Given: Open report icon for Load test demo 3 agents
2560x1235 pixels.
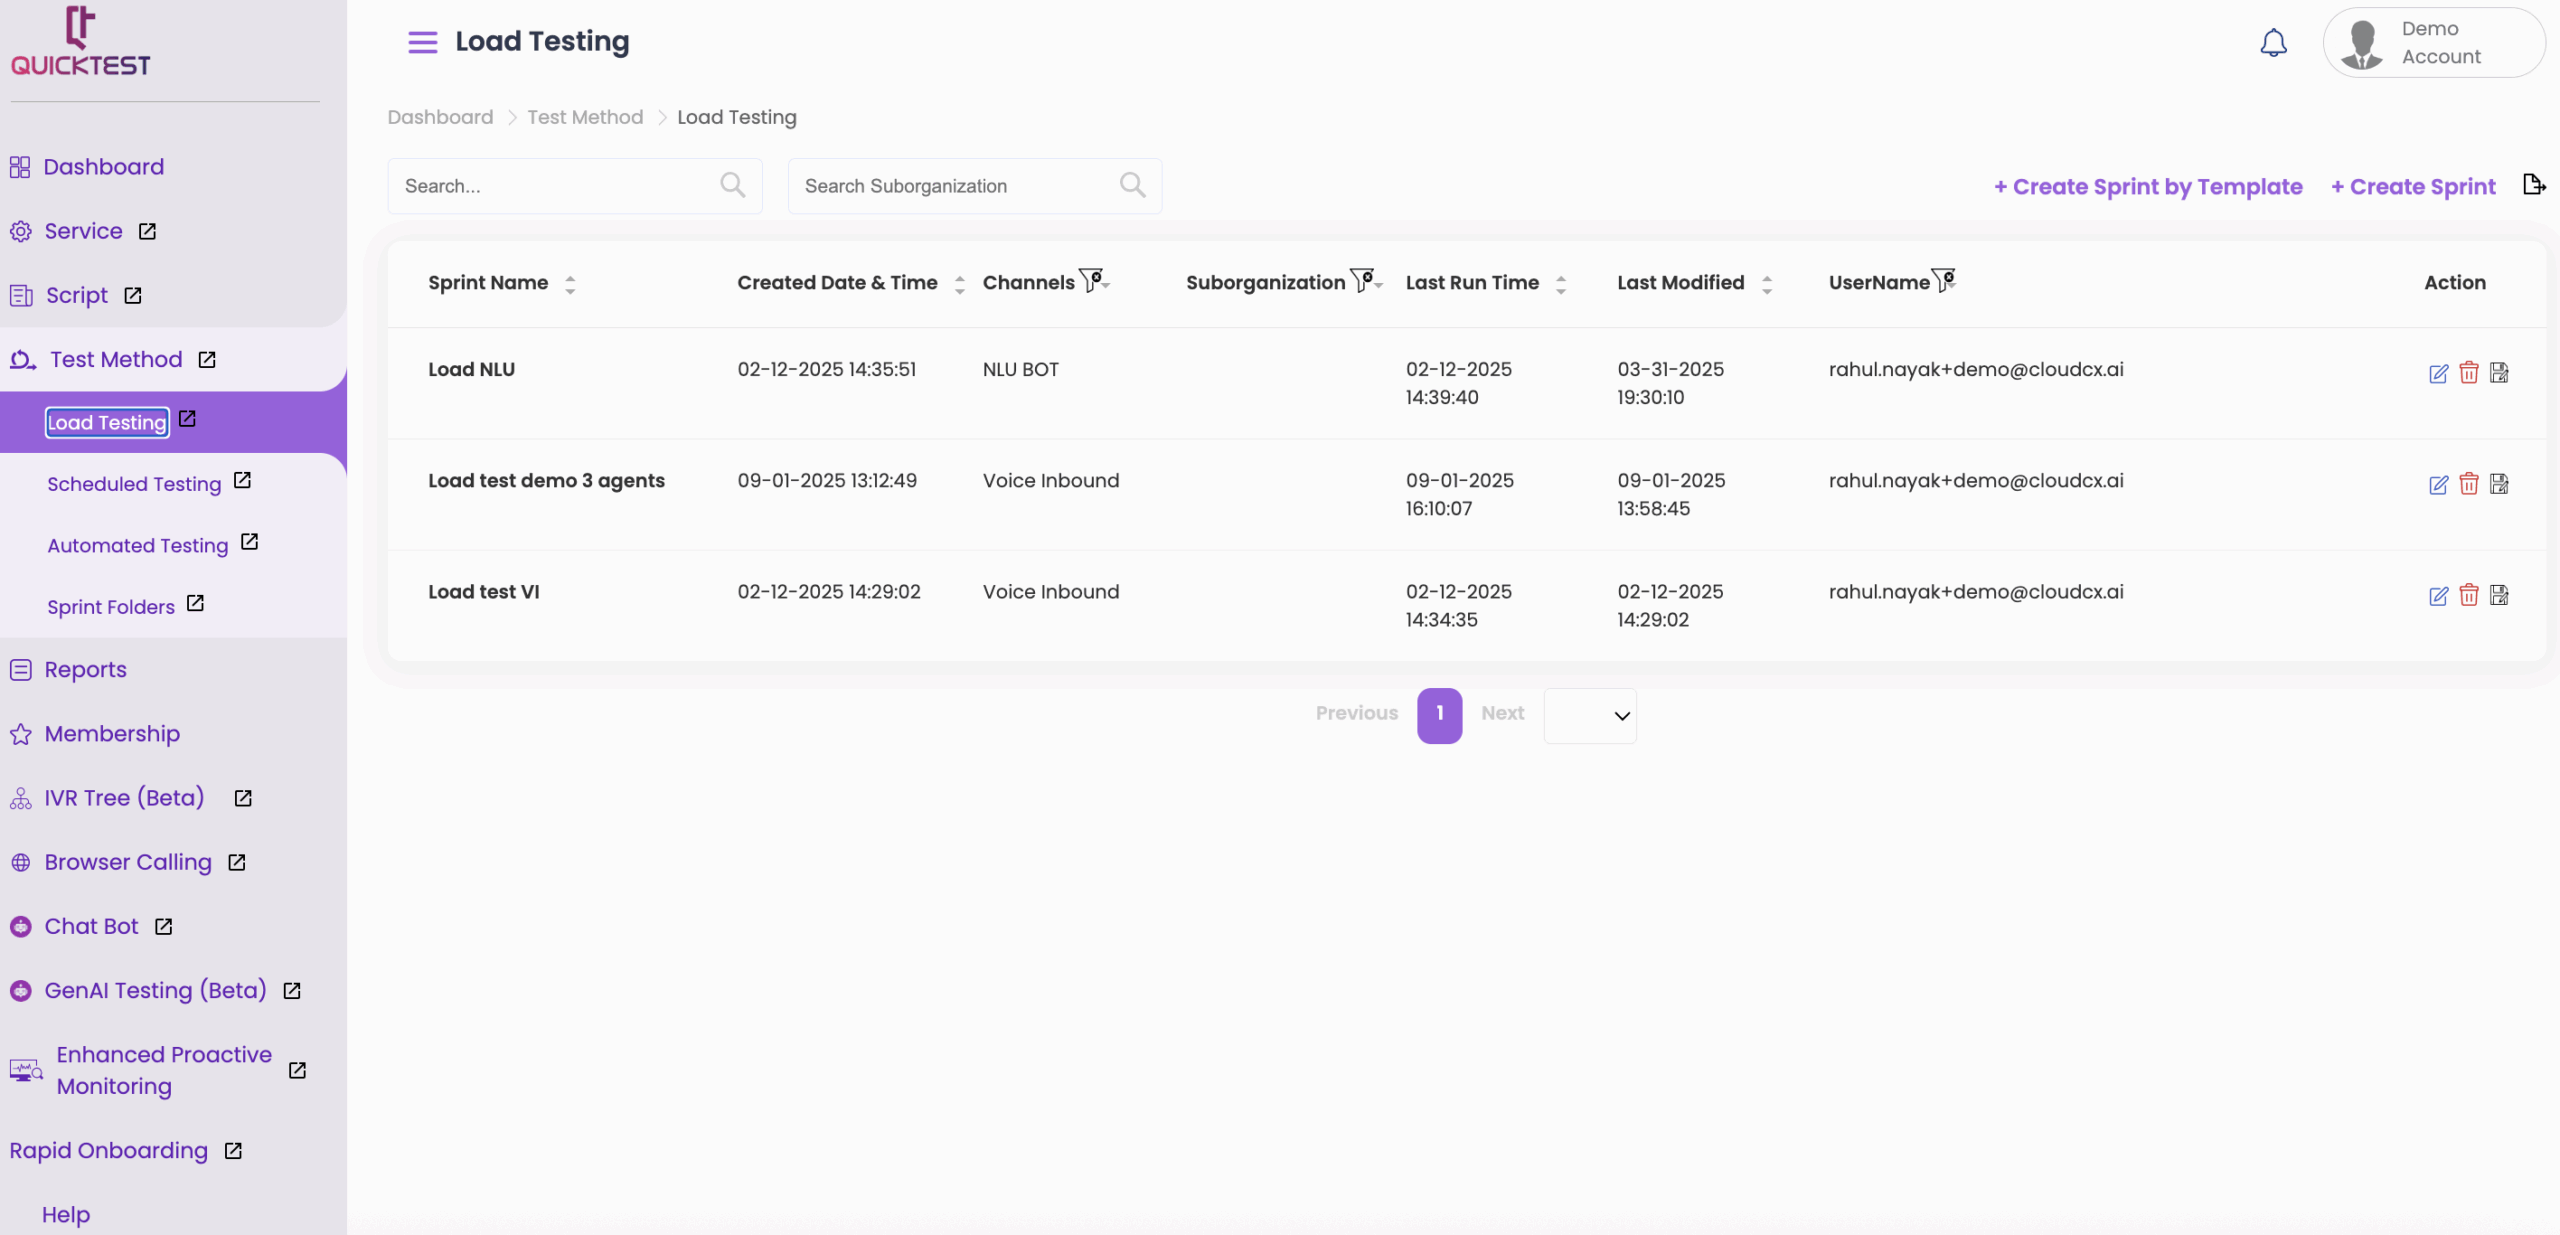Looking at the screenshot, I should point(2499,484).
